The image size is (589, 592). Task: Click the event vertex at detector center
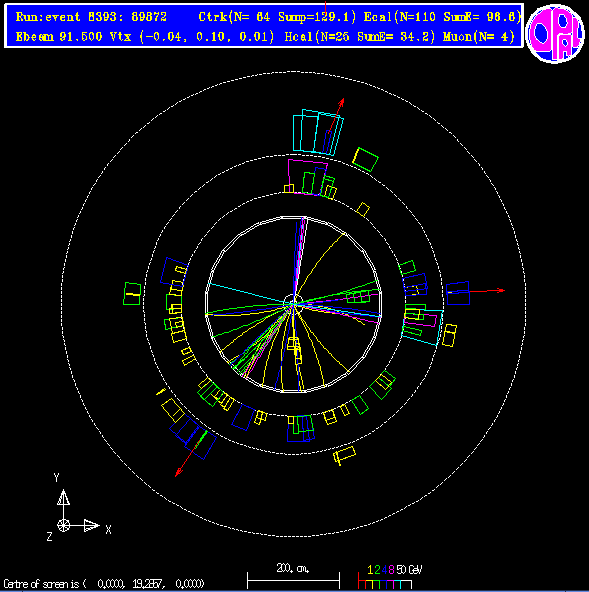293,304
